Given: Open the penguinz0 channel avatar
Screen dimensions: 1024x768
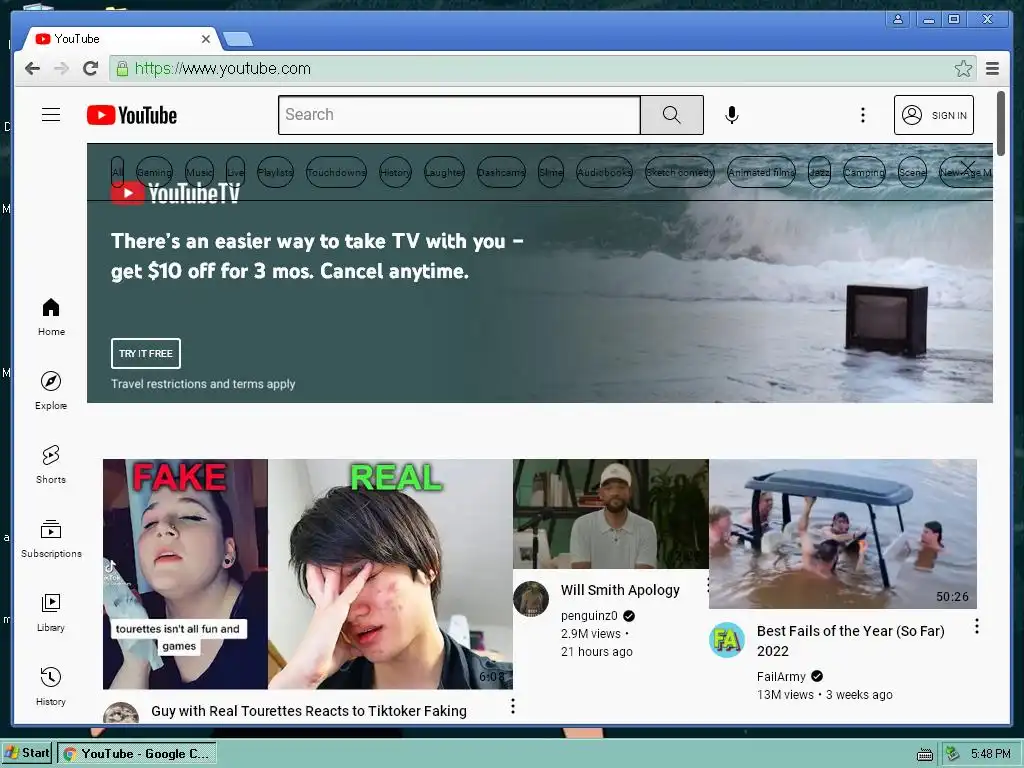Looking at the screenshot, I should pos(531,599).
